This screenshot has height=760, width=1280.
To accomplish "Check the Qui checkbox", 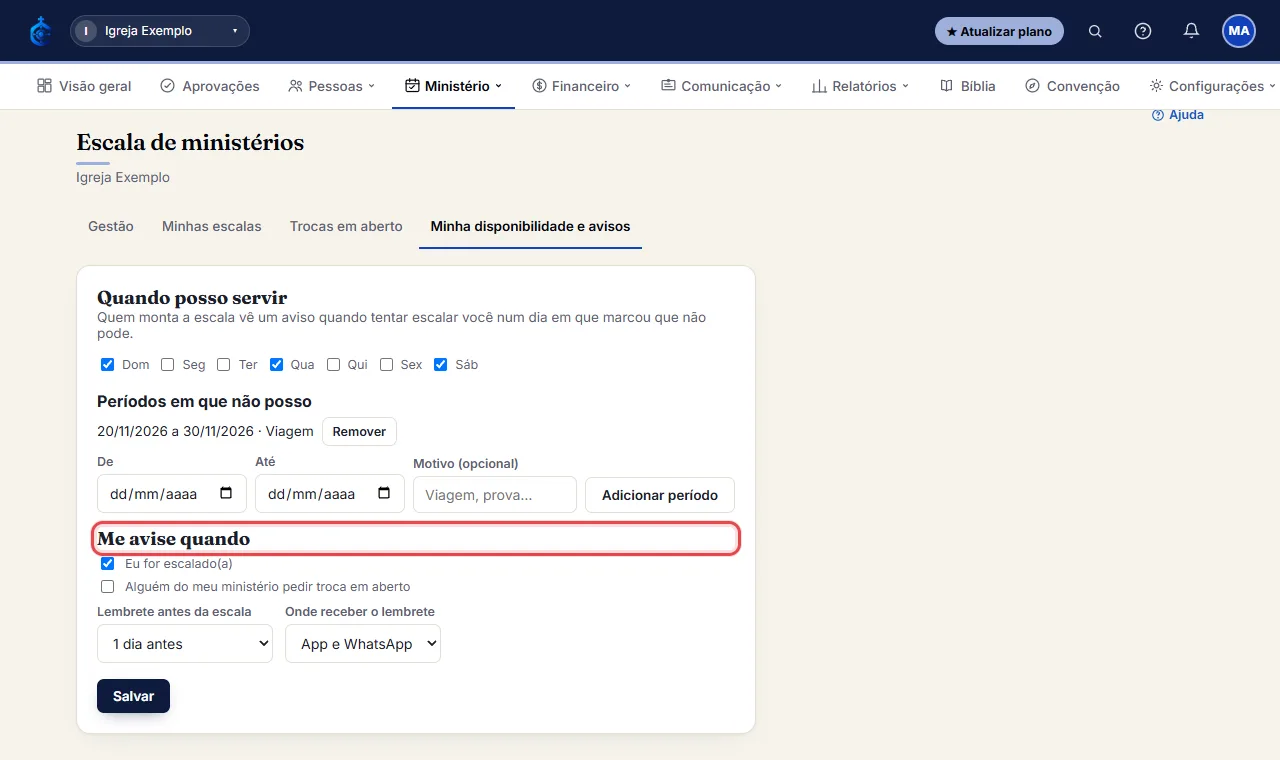I will 334,365.
